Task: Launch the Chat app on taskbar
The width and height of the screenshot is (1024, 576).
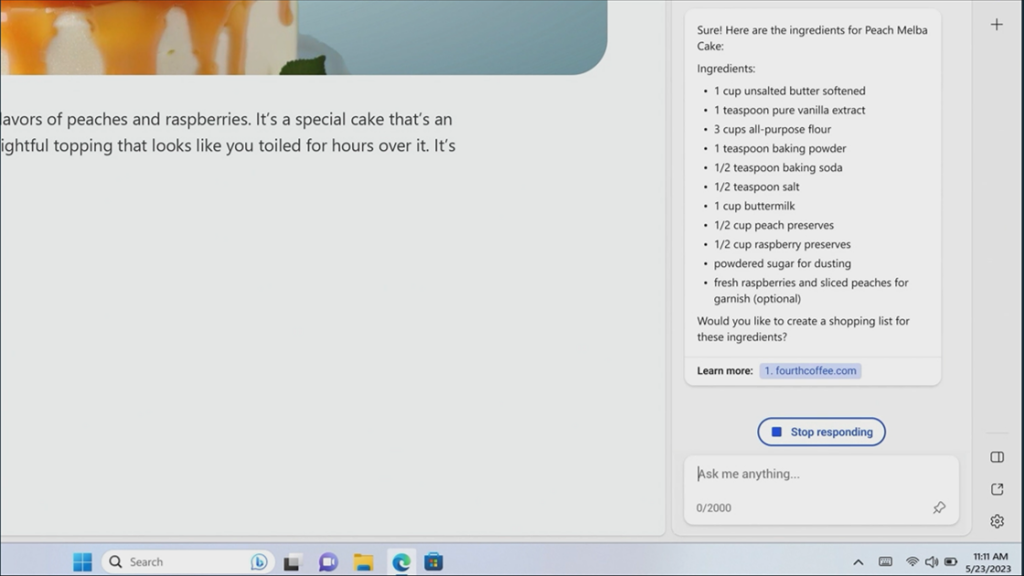Action: pos(328,562)
